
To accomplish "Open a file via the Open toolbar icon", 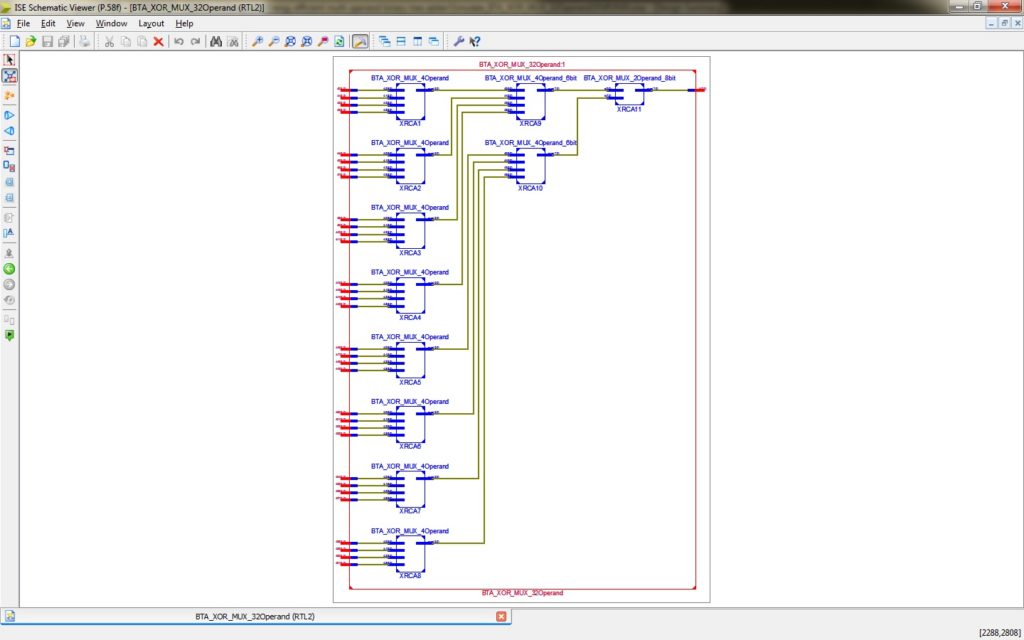I will (30, 41).
